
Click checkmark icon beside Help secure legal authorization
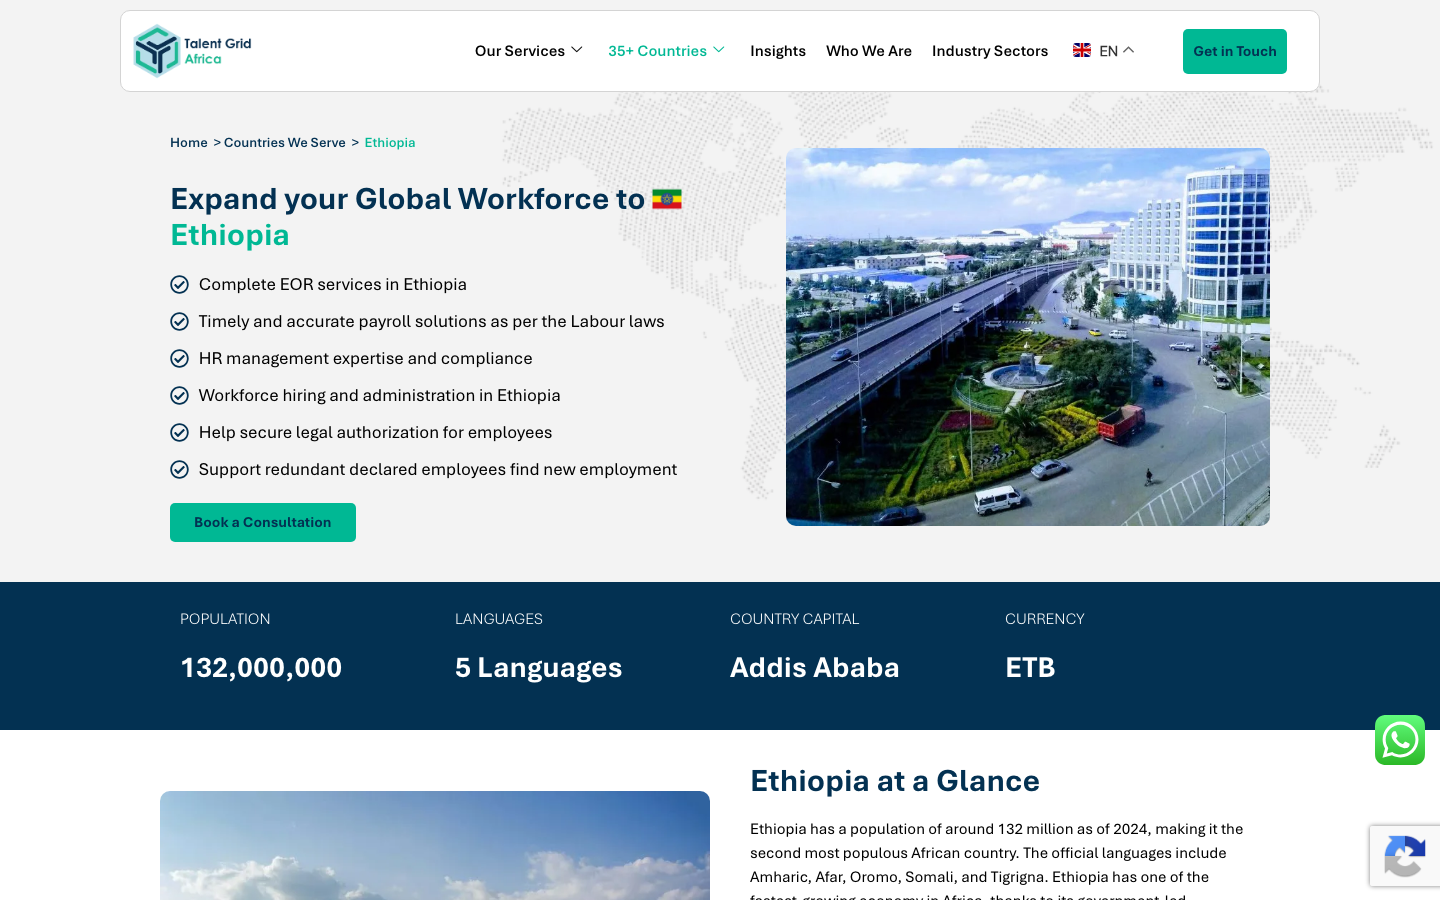[x=180, y=433]
